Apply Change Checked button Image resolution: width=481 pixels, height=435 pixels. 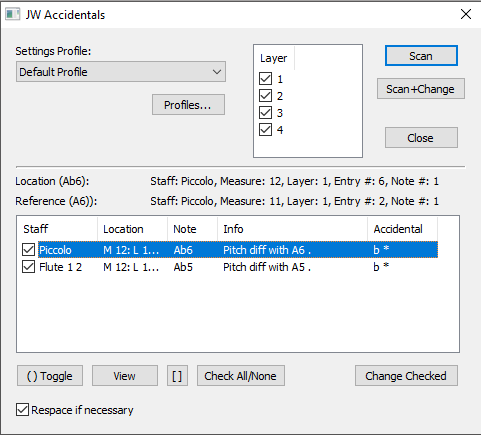(x=406, y=376)
